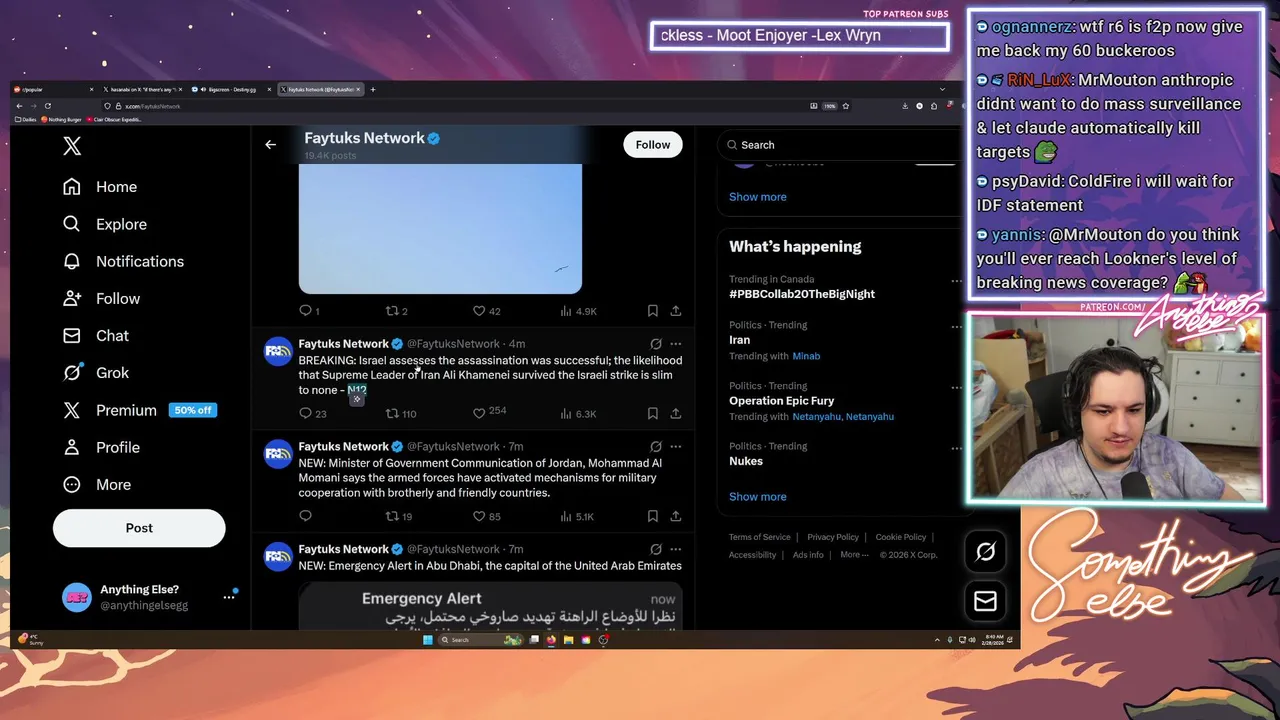Open File Explorer from the taskbar
Screen dimensions: 1280x720
pos(568,640)
